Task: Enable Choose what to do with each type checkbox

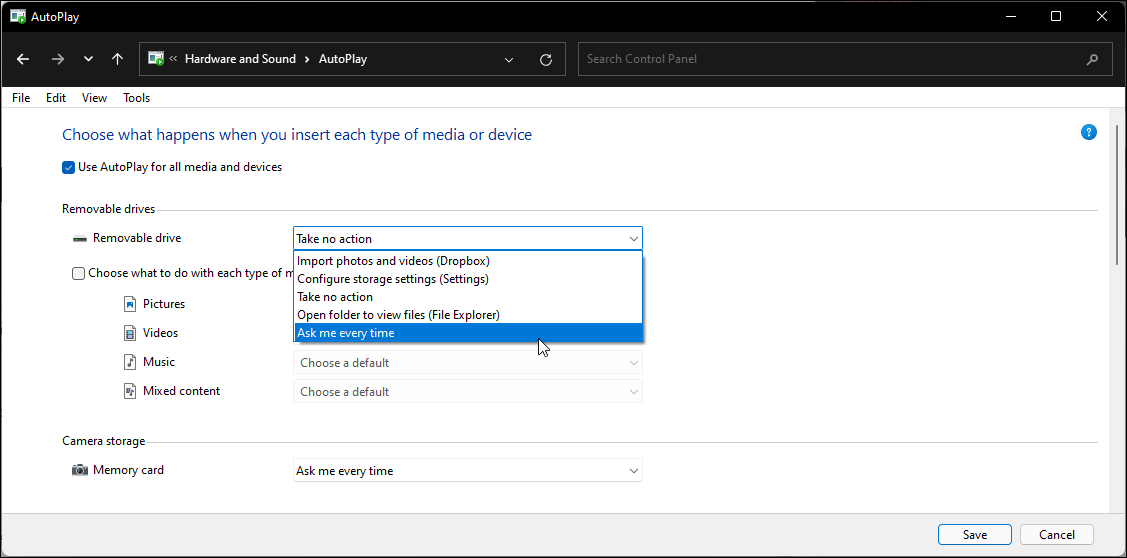Action: [79, 273]
